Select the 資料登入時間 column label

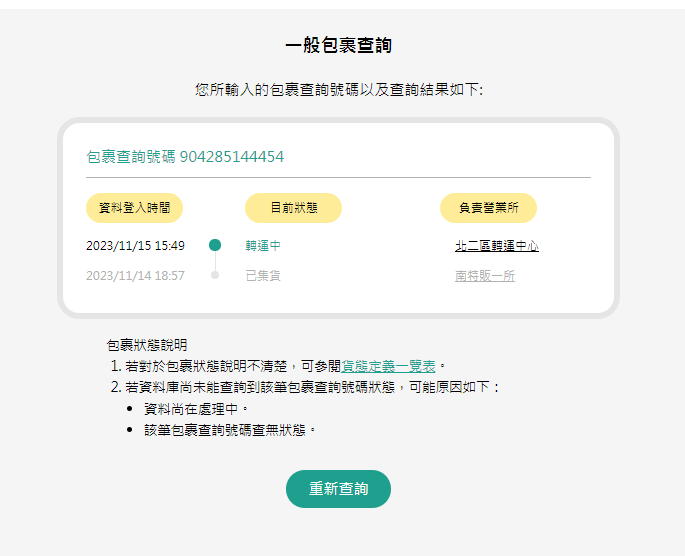[134, 208]
